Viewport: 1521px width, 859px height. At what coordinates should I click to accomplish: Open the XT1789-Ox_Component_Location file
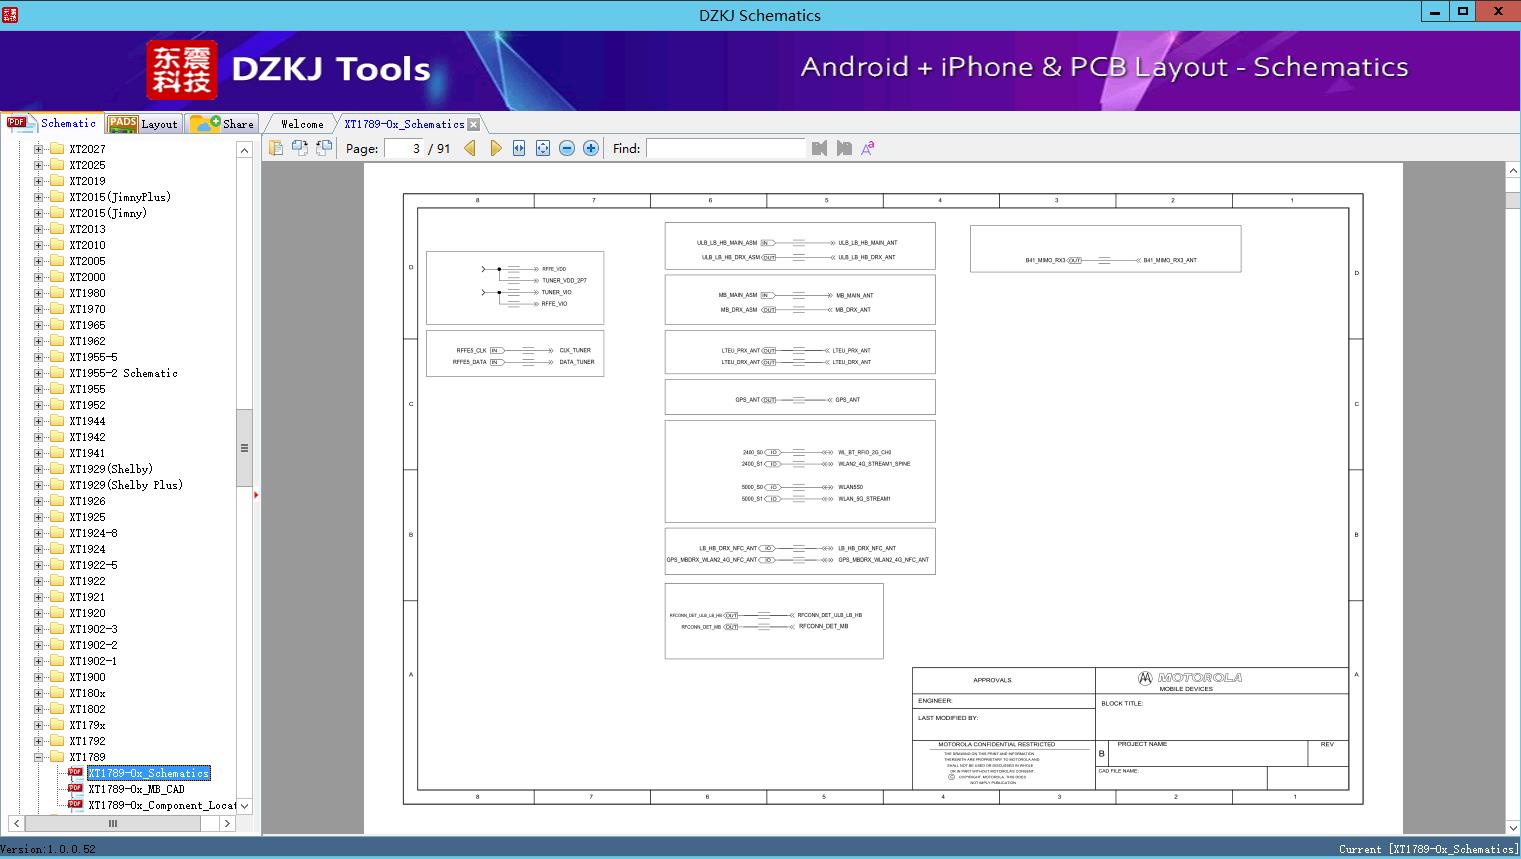click(x=162, y=805)
